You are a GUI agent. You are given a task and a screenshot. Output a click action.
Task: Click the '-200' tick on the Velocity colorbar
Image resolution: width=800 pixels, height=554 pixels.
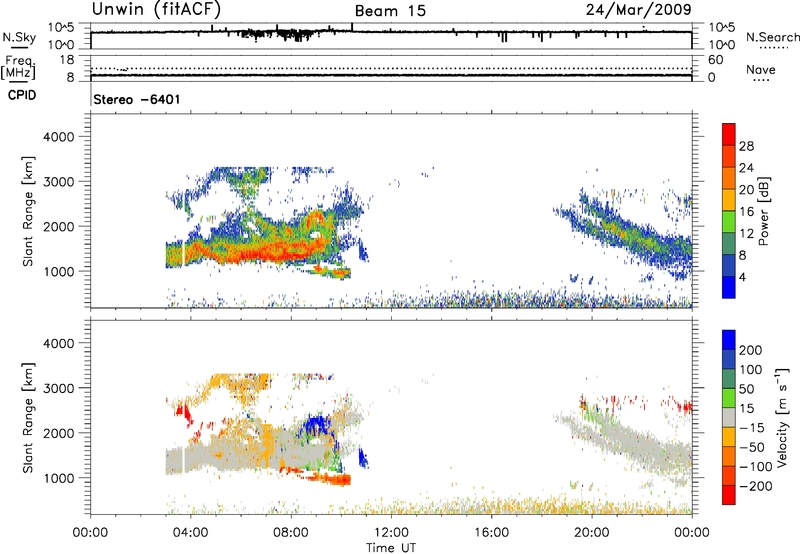point(756,486)
